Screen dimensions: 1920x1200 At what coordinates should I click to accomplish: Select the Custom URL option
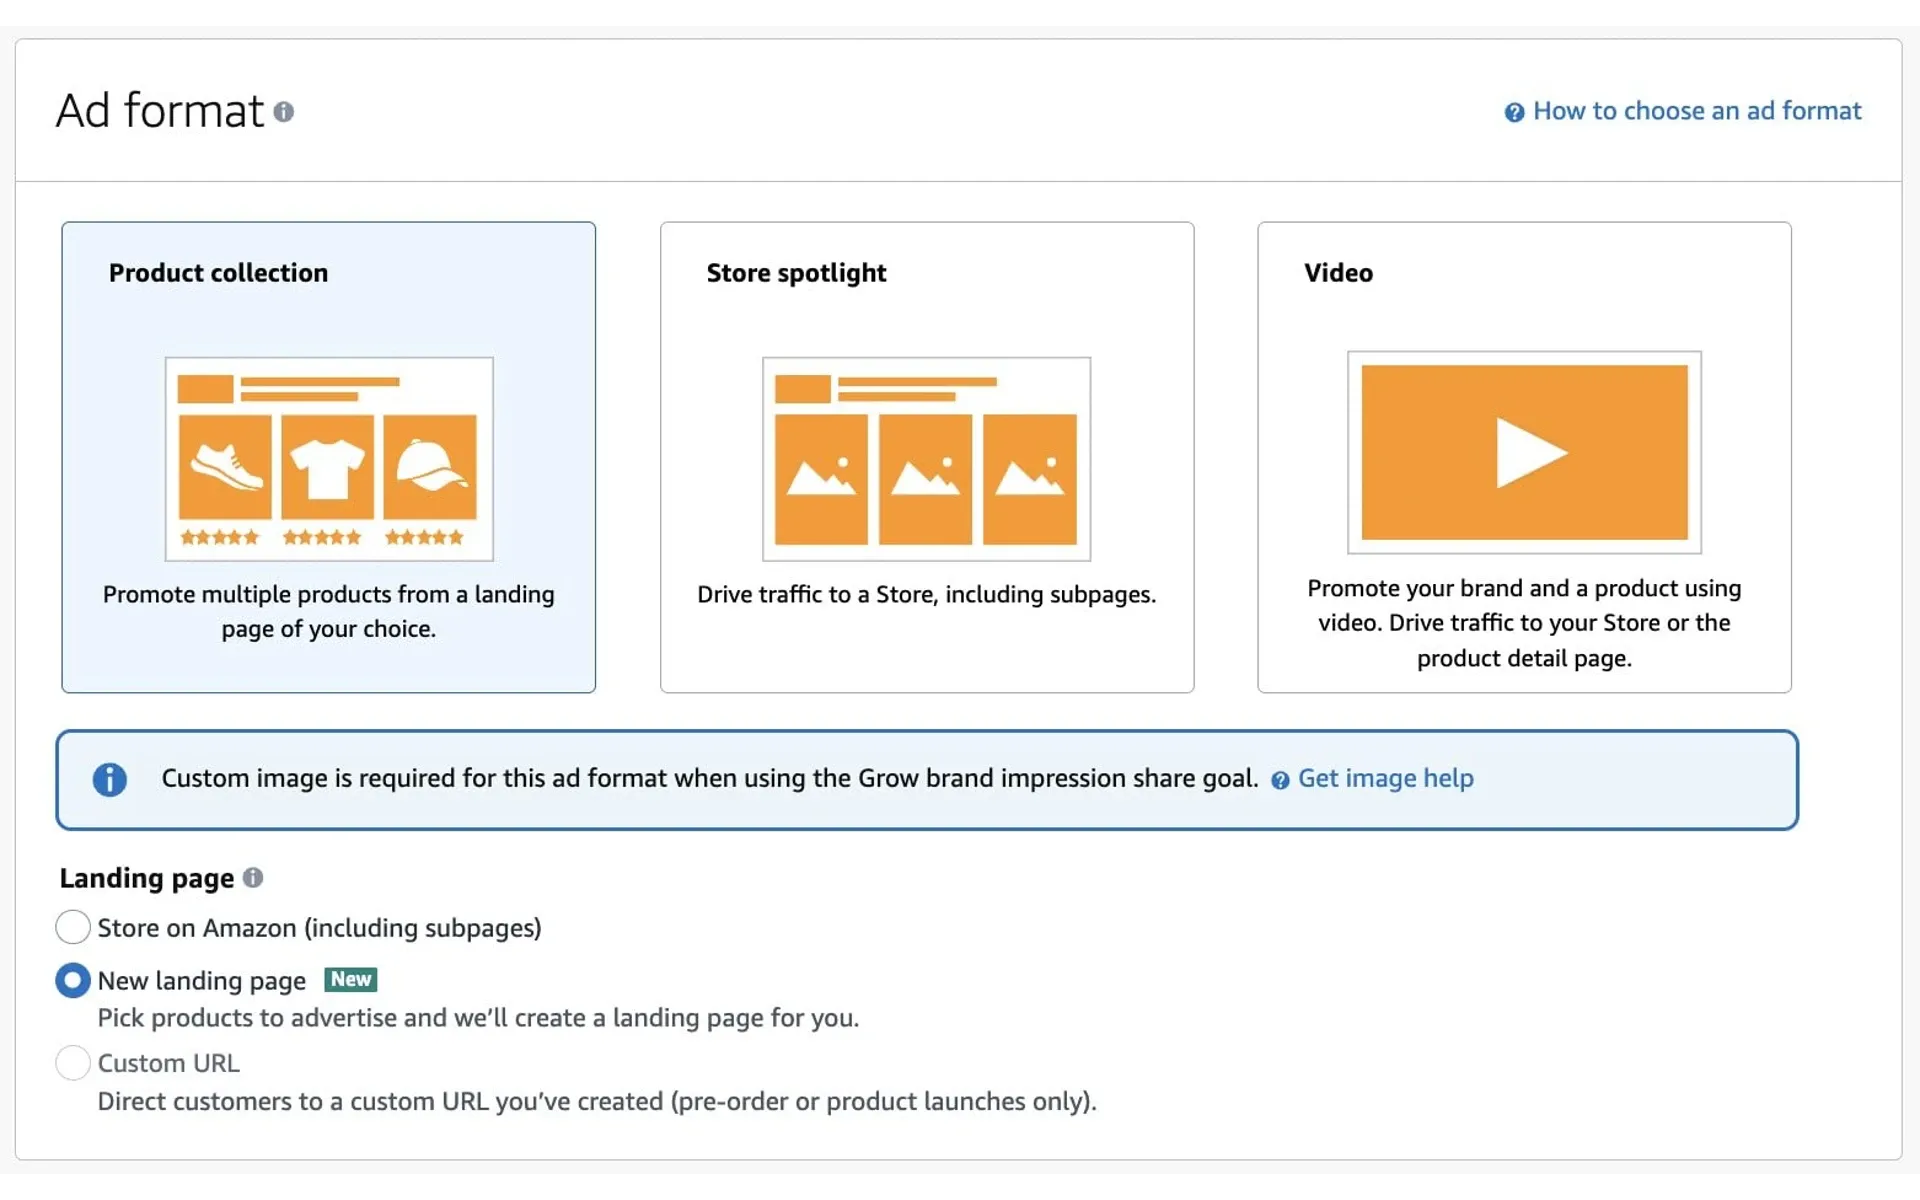[72, 1063]
